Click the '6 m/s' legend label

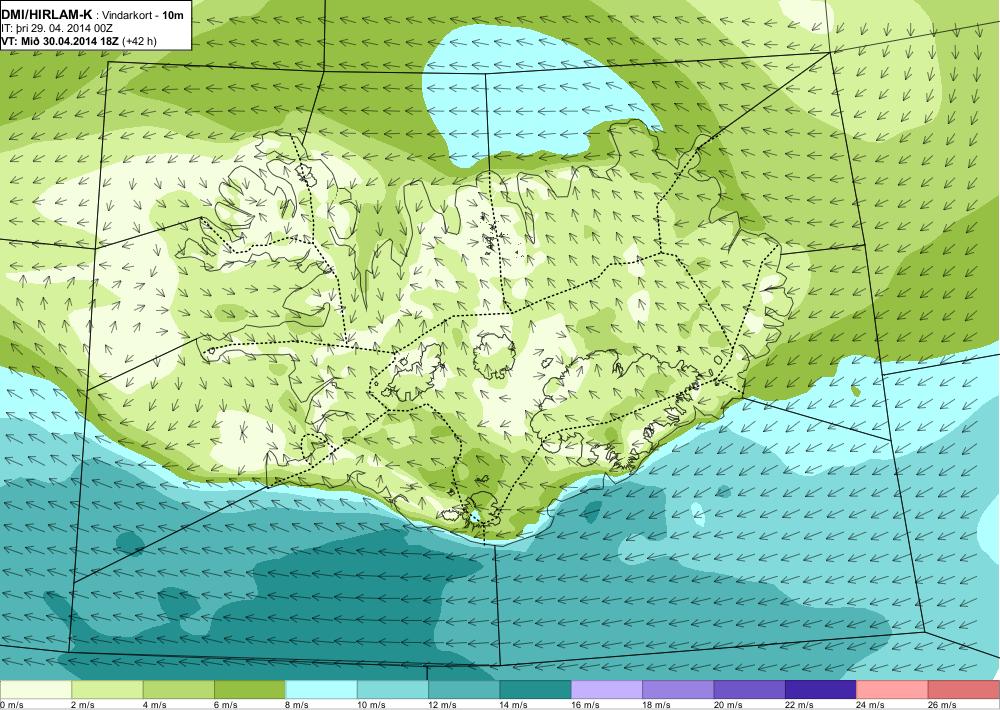click(x=226, y=705)
